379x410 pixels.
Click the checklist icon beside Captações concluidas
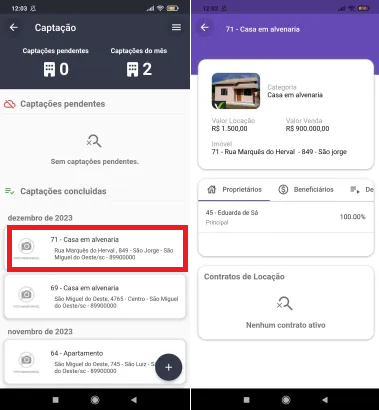tap(10, 191)
